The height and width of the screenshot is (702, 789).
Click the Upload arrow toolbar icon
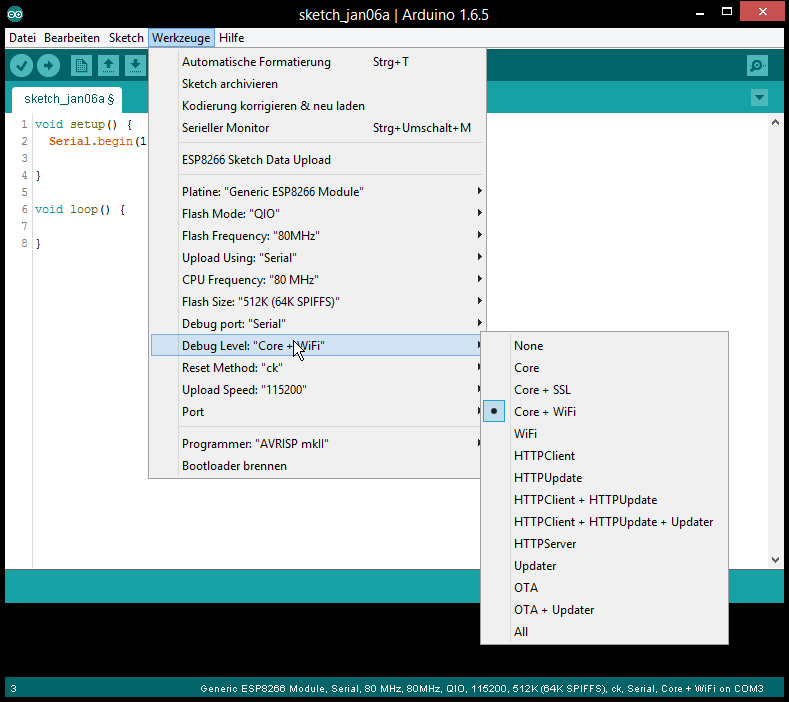48,65
